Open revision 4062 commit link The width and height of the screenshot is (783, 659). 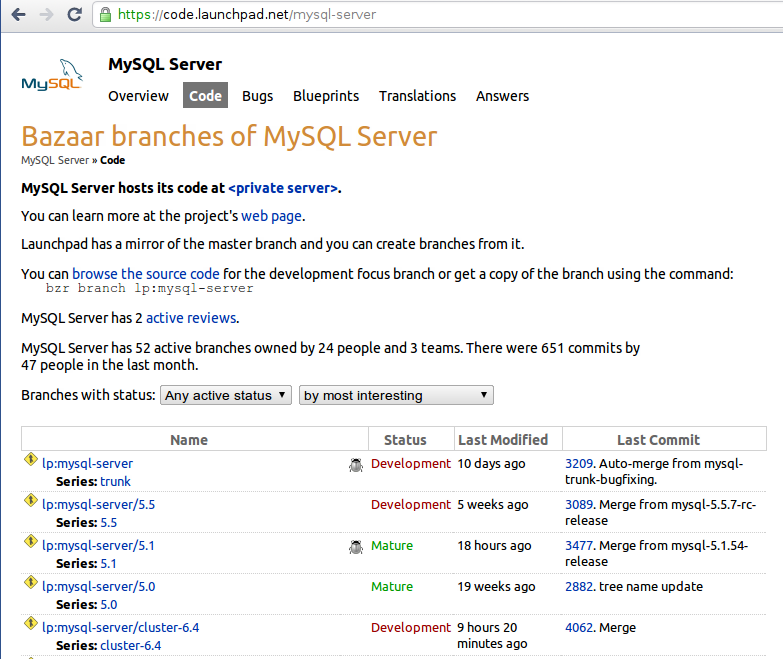coord(579,628)
